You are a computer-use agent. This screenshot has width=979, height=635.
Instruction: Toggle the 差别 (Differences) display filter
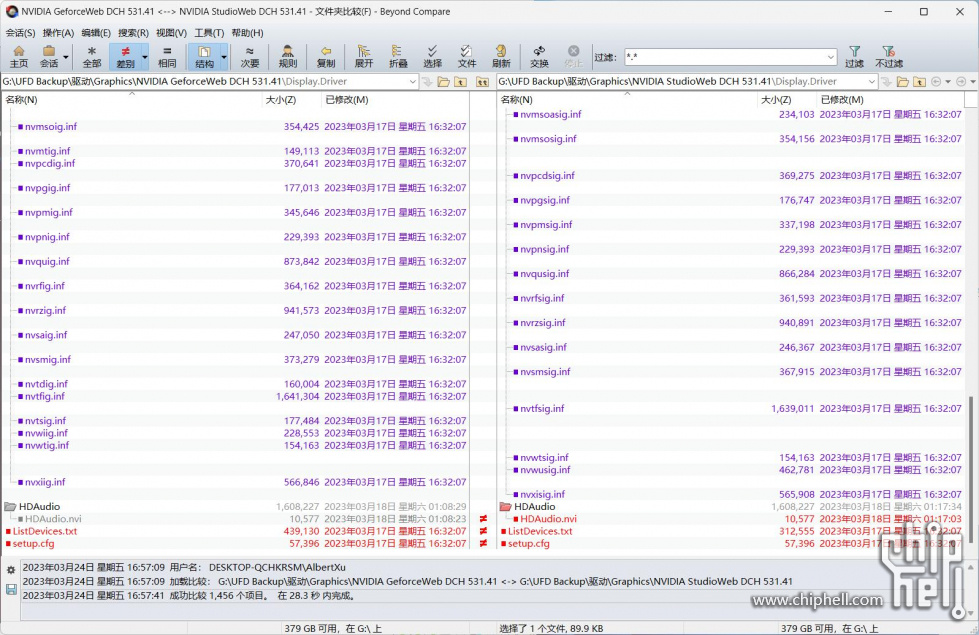125,57
